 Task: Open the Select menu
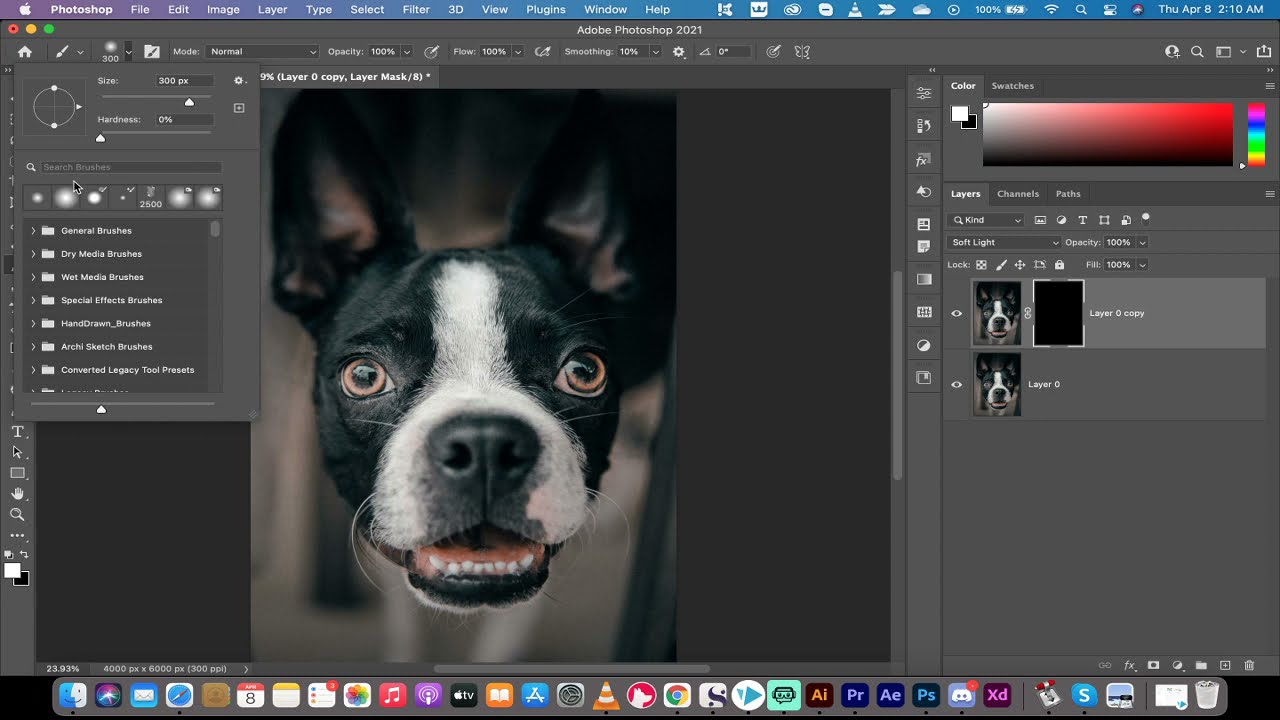367,9
